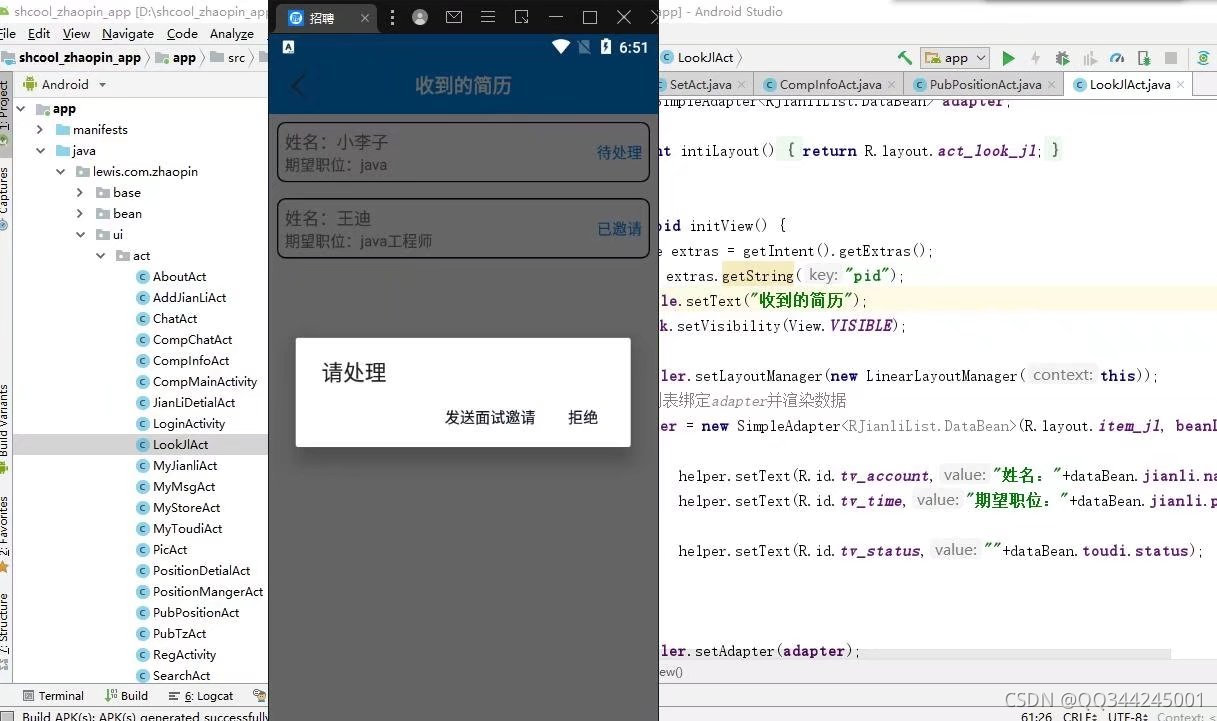Open the Edit menu
The height and width of the screenshot is (721, 1217).
click(x=39, y=34)
